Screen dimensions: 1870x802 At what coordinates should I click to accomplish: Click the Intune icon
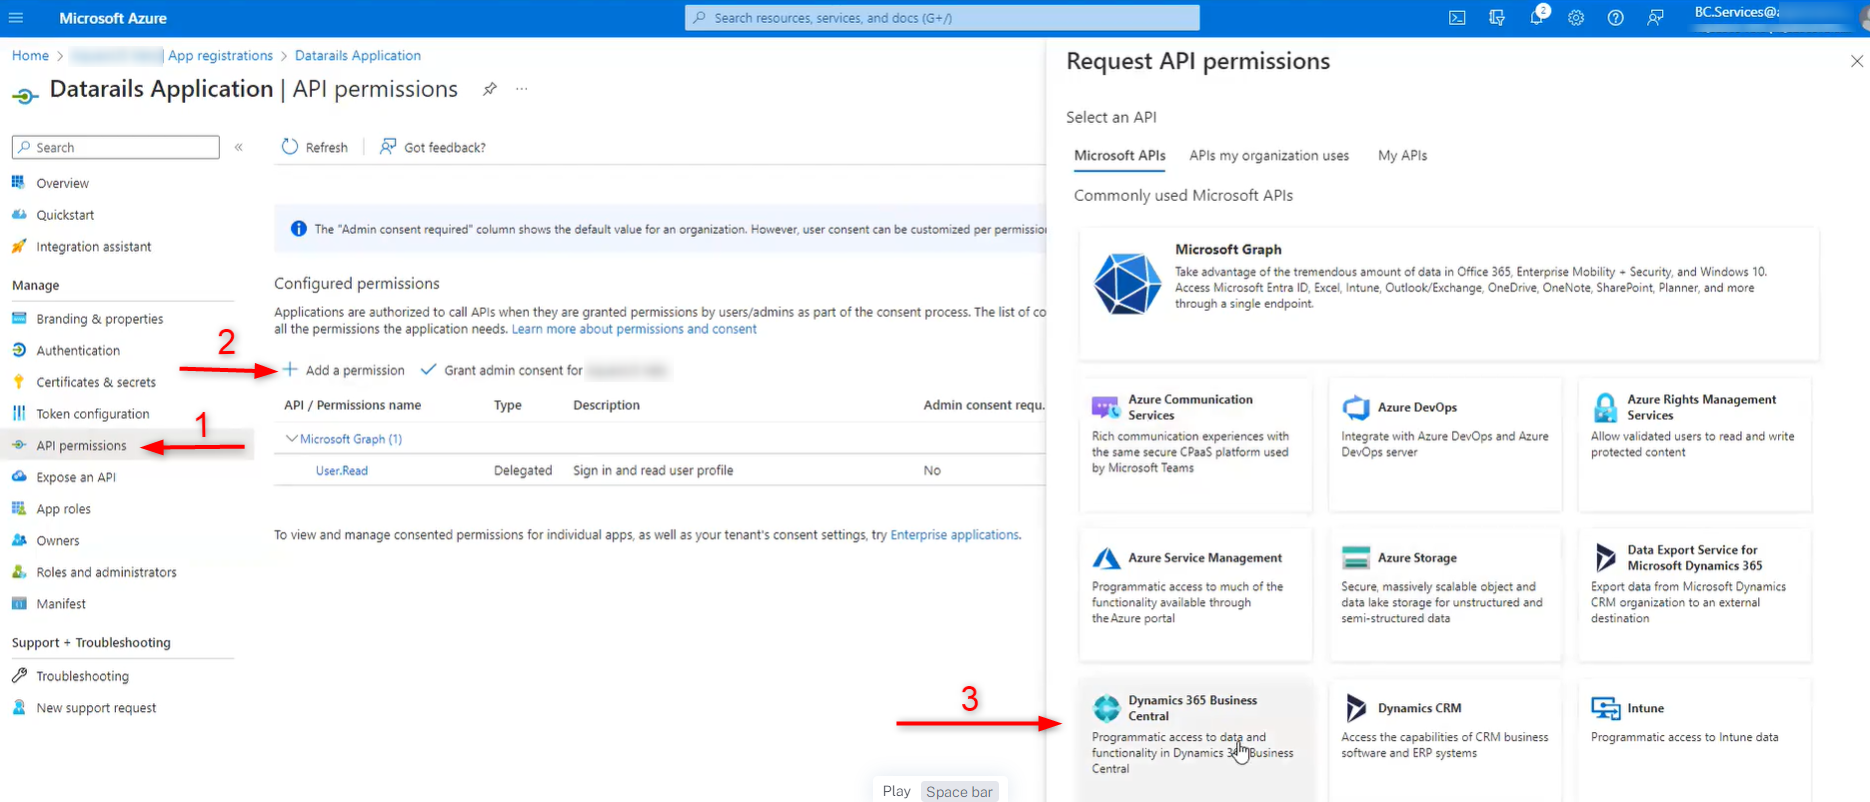click(x=1605, y=708)
